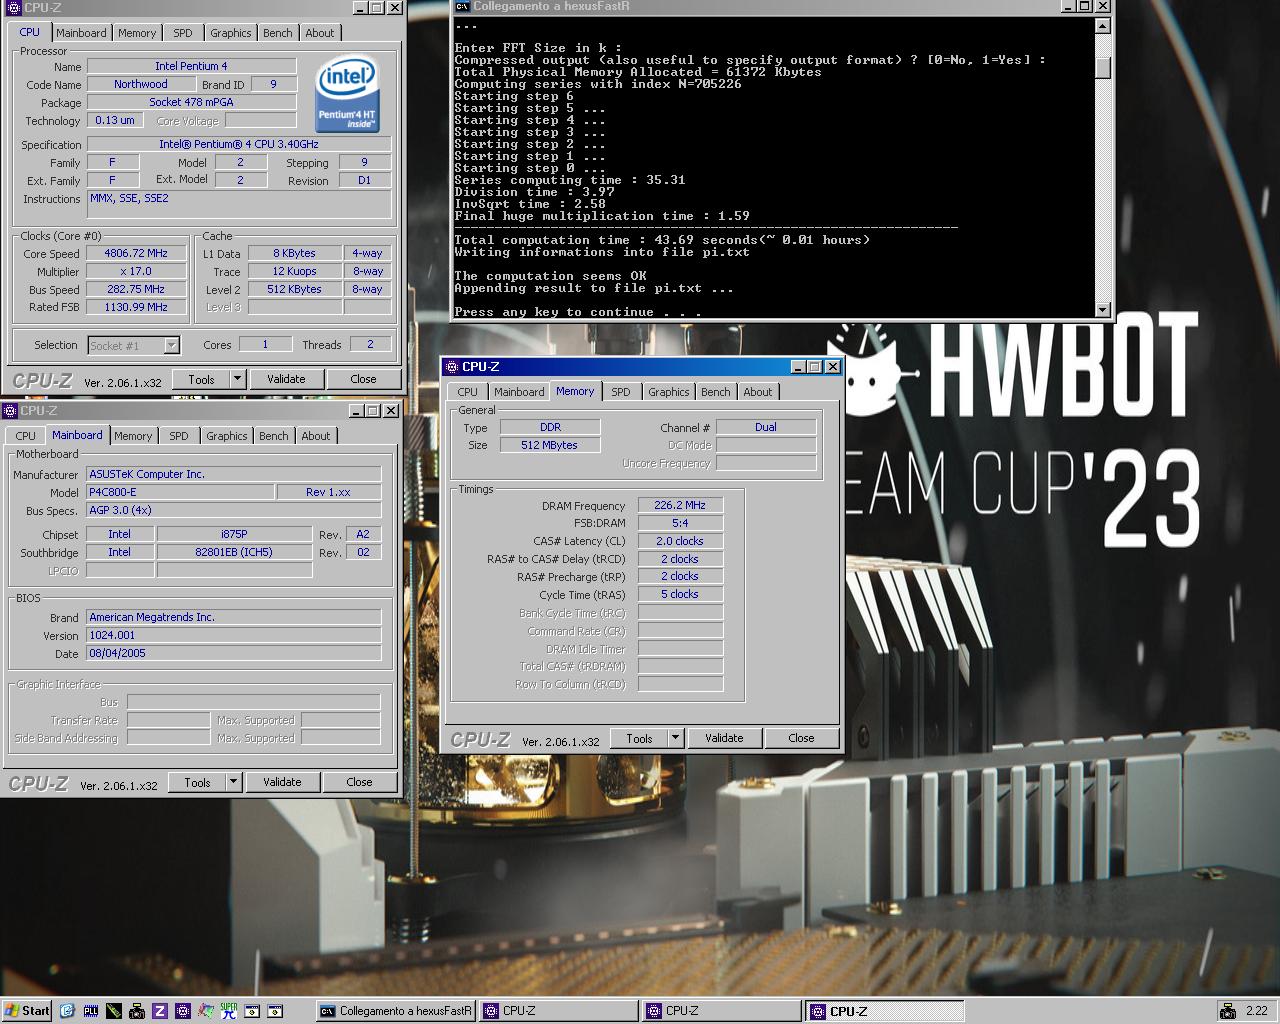Viewport: 1280px width, 1024px height.
Task: Click Tools button in CPU window
Action: (201, 379)
